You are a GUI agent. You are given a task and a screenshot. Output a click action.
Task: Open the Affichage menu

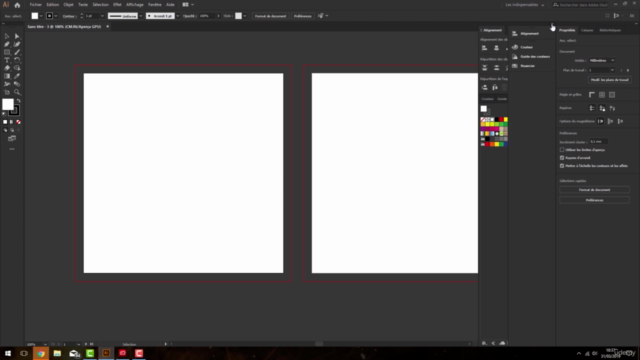point(135,5)
